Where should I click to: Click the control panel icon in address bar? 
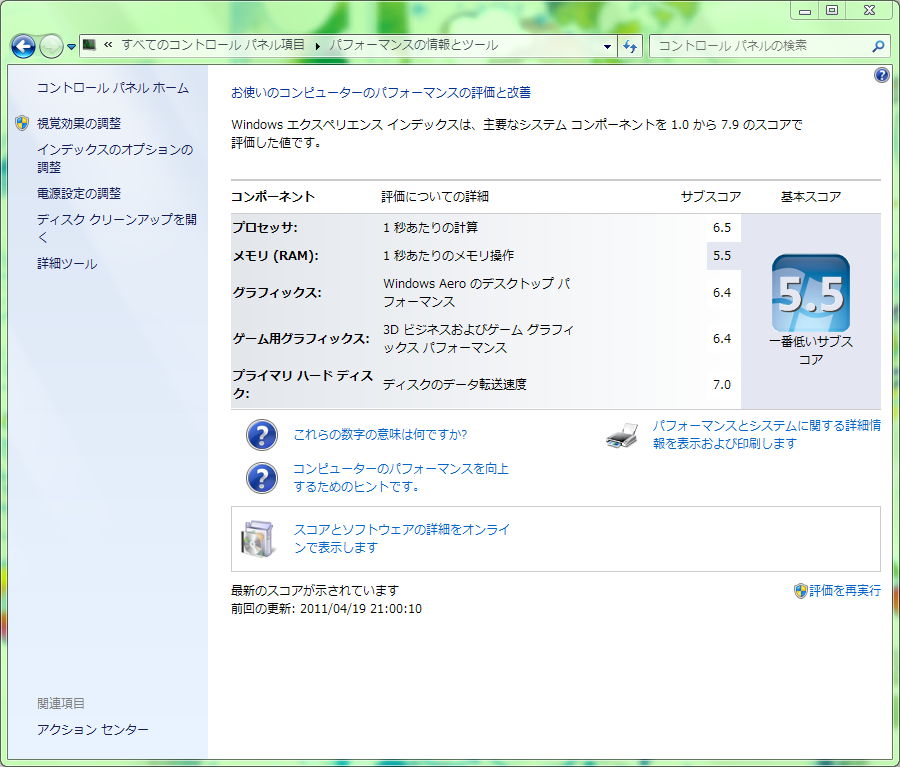pos(90,45)
